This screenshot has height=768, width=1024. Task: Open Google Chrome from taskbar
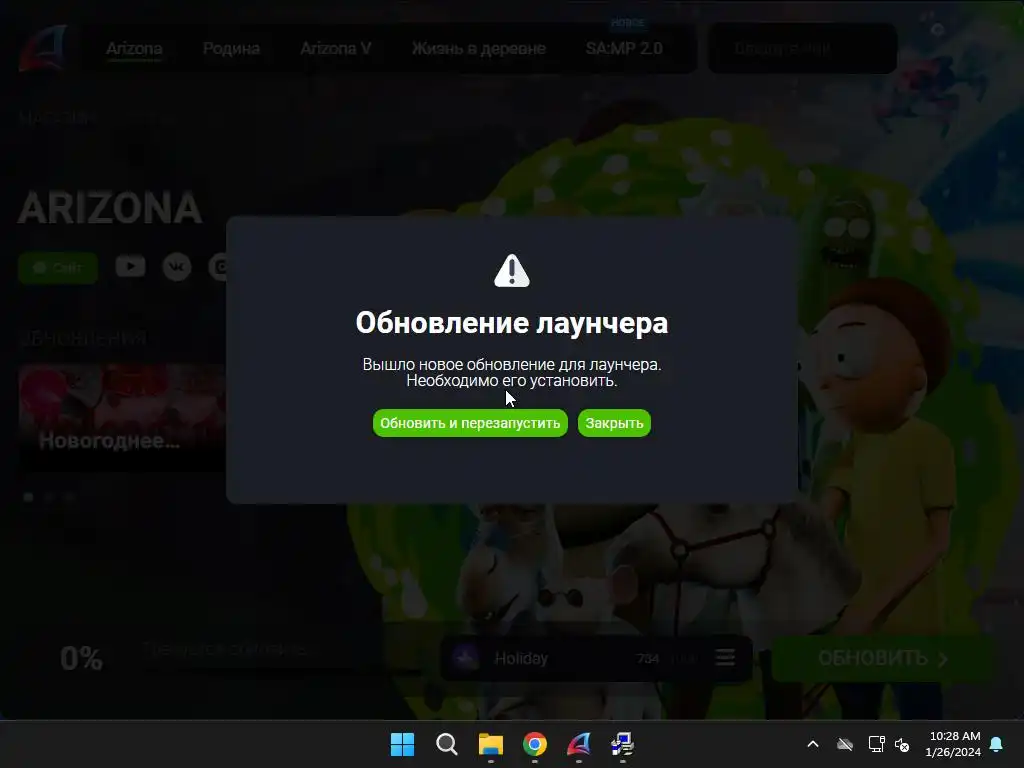pyautogui.click(x=535, y=744)
